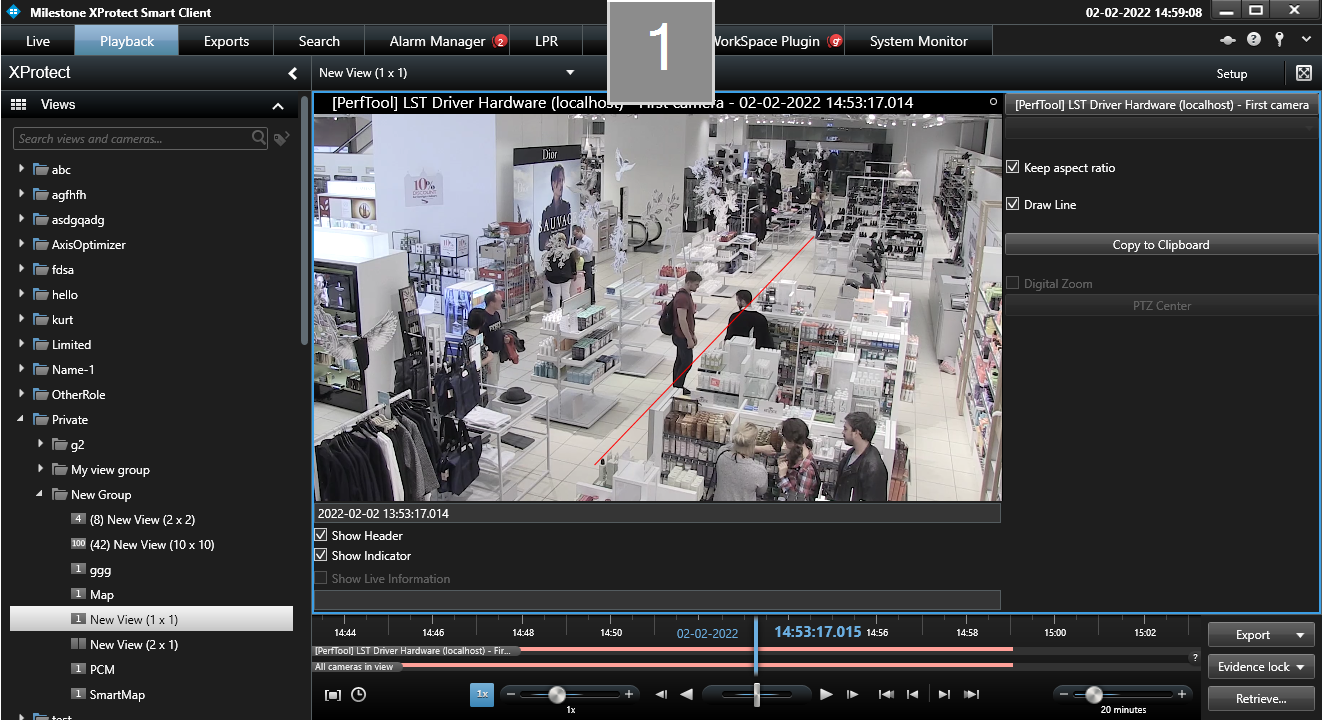Screen dimensions: 1323x721
Task: Collapse the XProtect side pane arrow
Action: 293,73
